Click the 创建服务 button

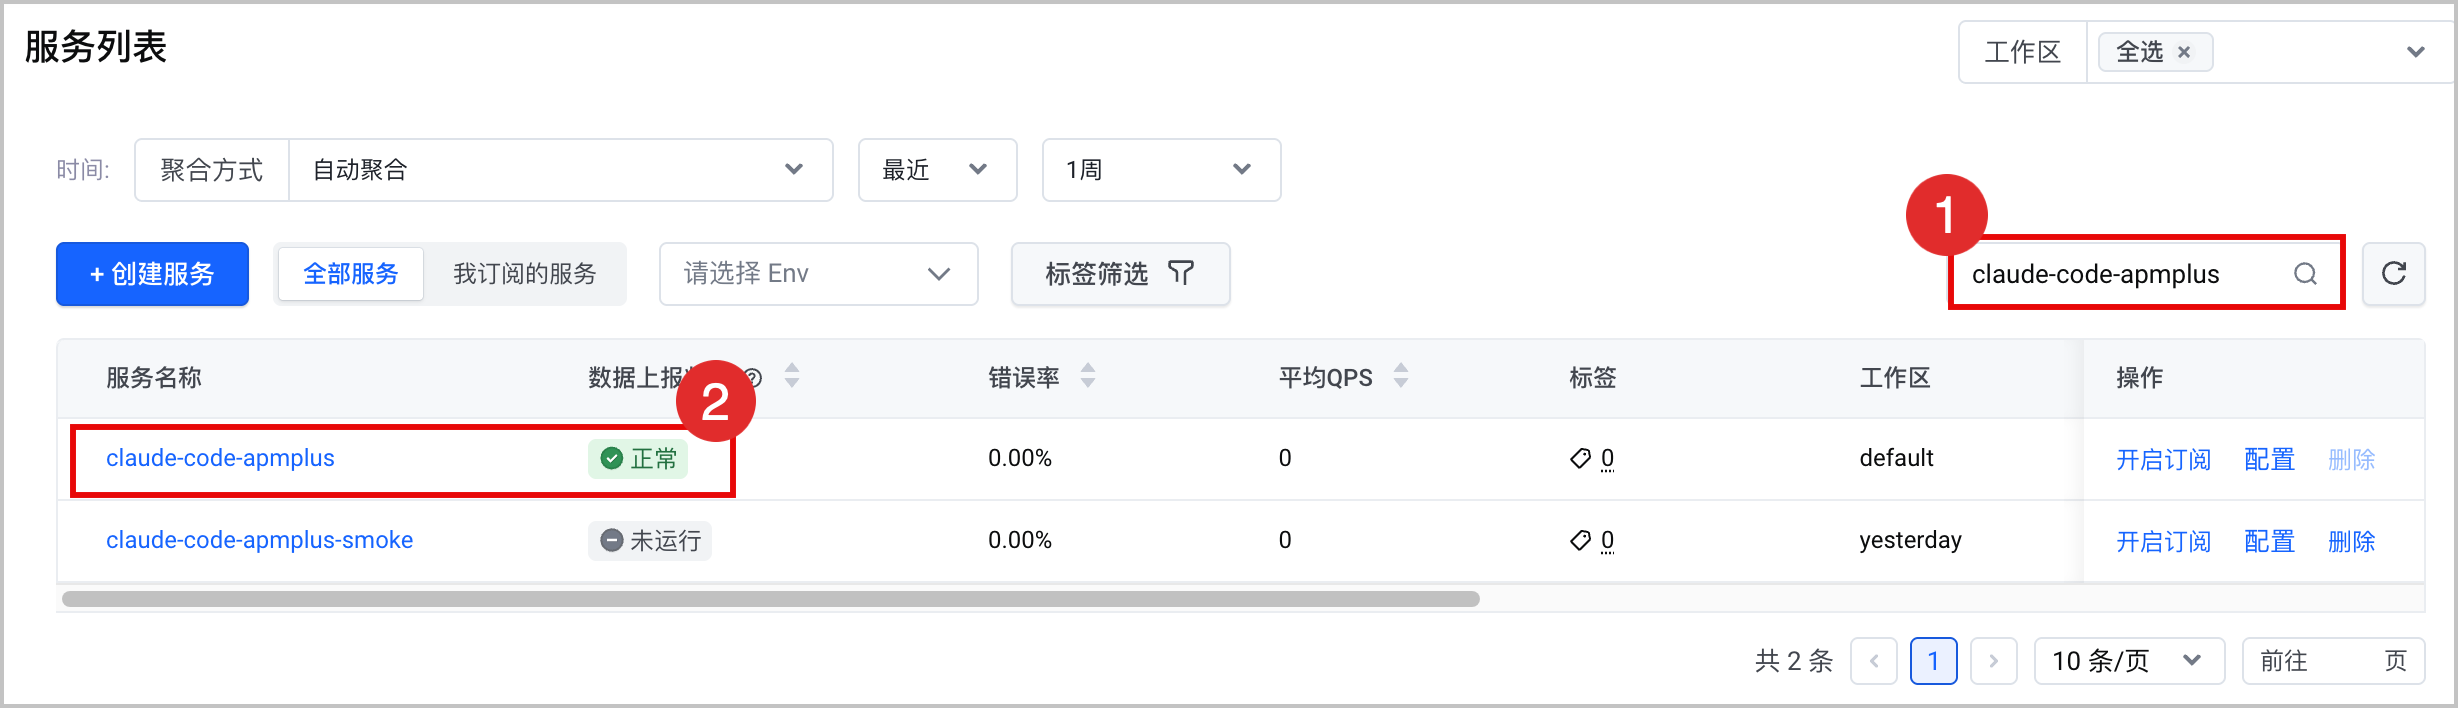[x=152, y=274]
